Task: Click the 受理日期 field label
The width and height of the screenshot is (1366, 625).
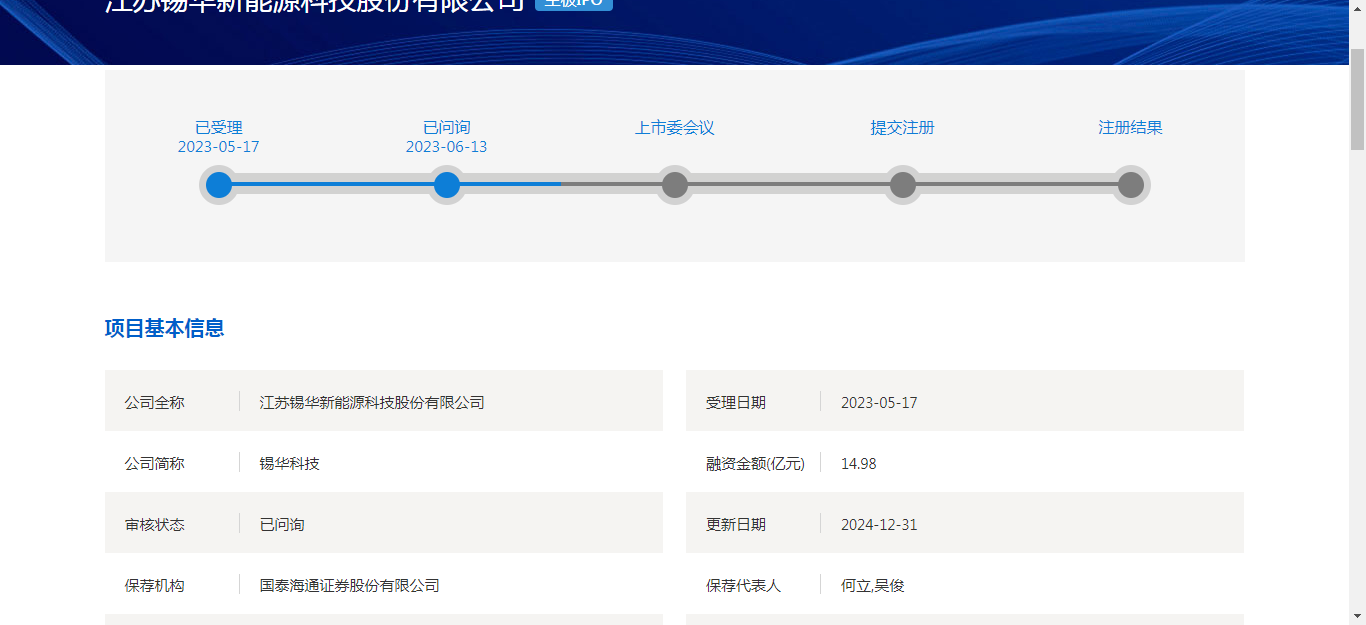Action: tap(736, 403)
